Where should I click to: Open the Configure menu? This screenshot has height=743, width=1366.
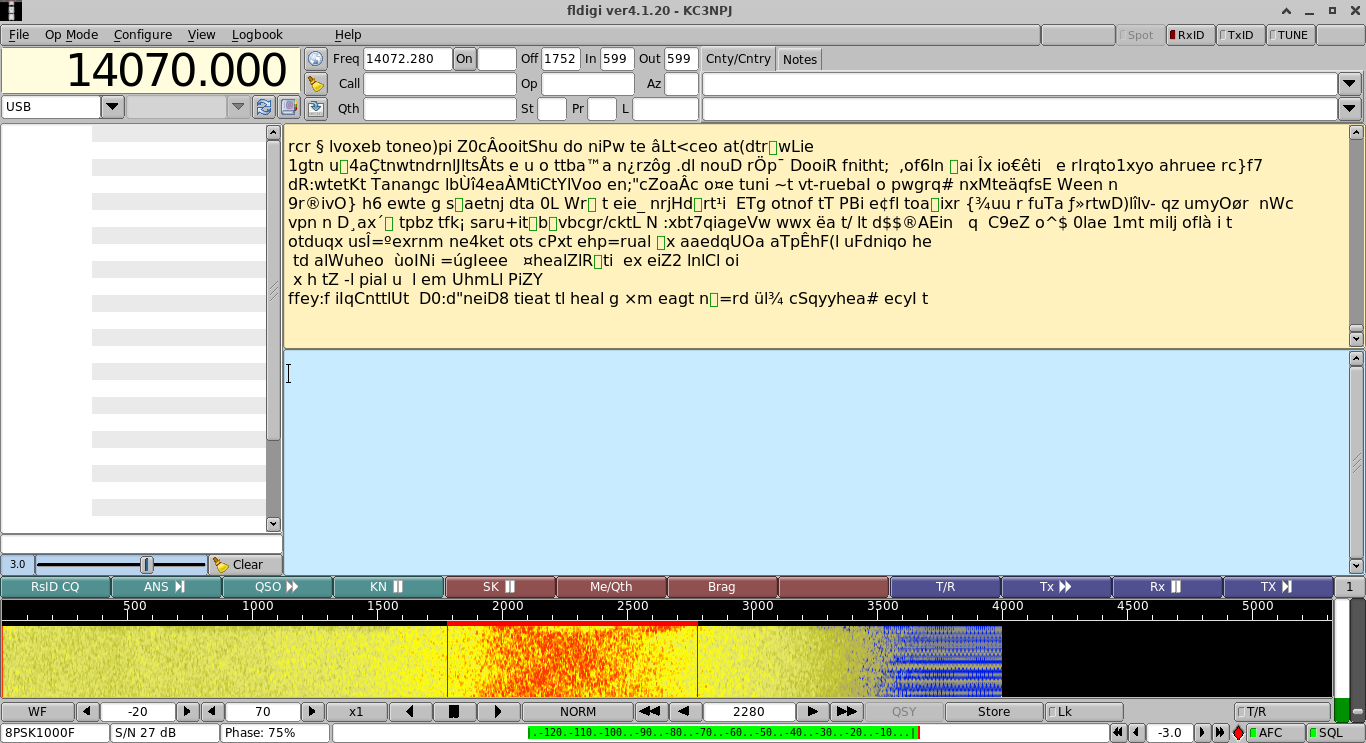142,35
